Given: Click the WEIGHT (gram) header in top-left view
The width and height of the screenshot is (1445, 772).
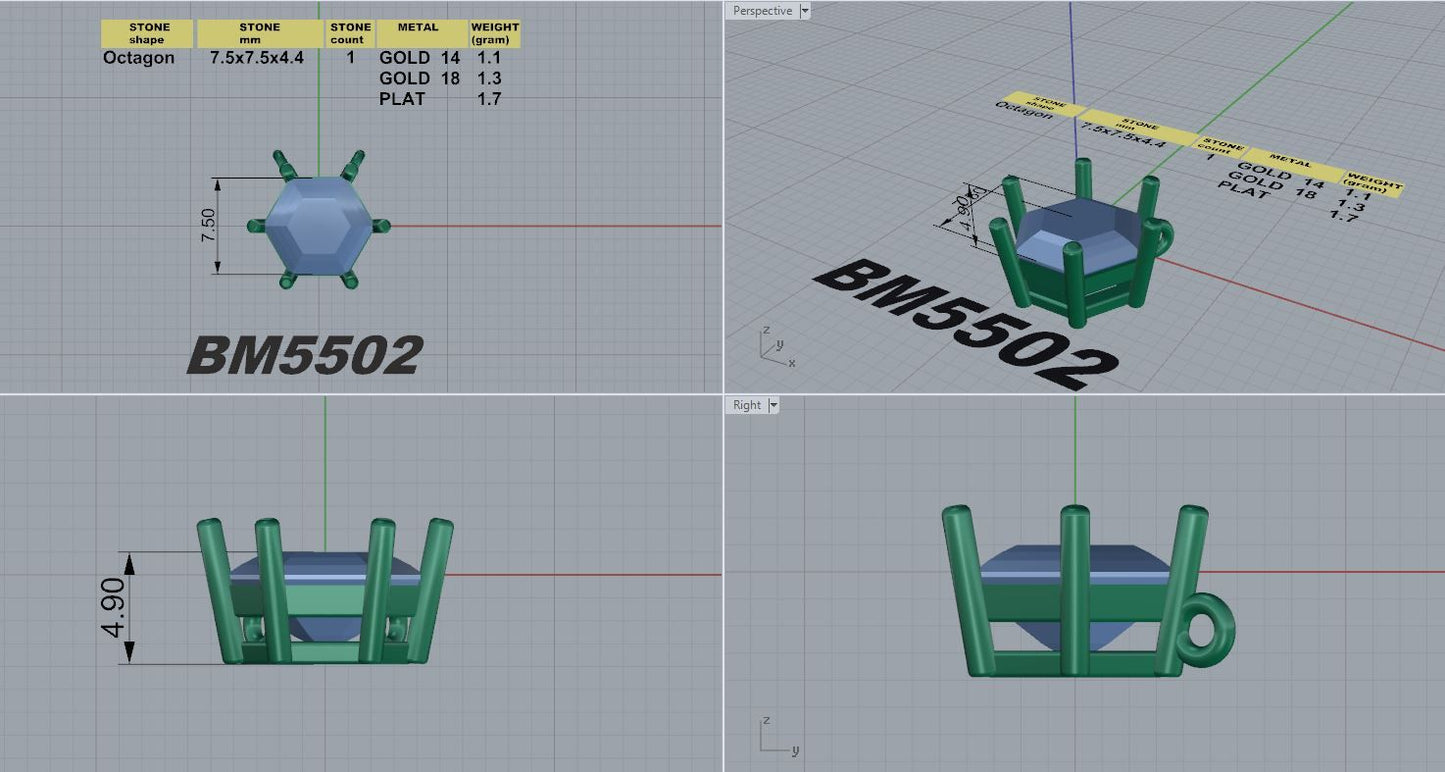Looking at the screenshot, I should [495, 34].
